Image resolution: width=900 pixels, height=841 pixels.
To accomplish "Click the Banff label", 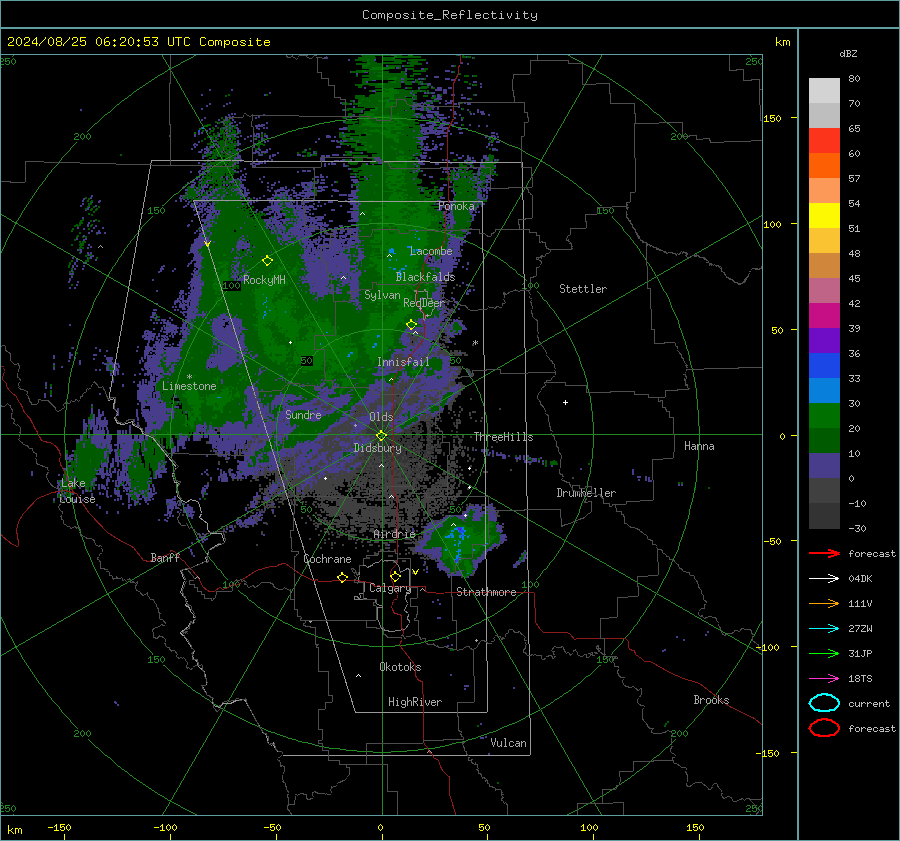I will tap(165, 558).
